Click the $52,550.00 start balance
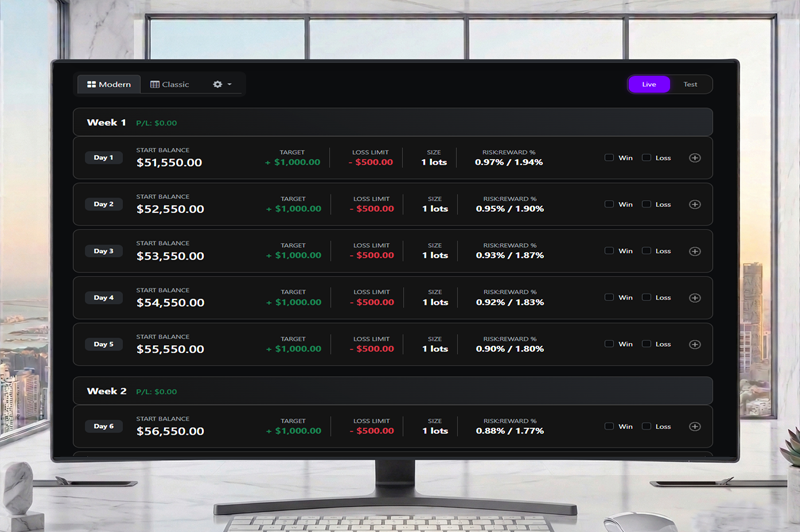The image size is (800, 532). [170, 209]
